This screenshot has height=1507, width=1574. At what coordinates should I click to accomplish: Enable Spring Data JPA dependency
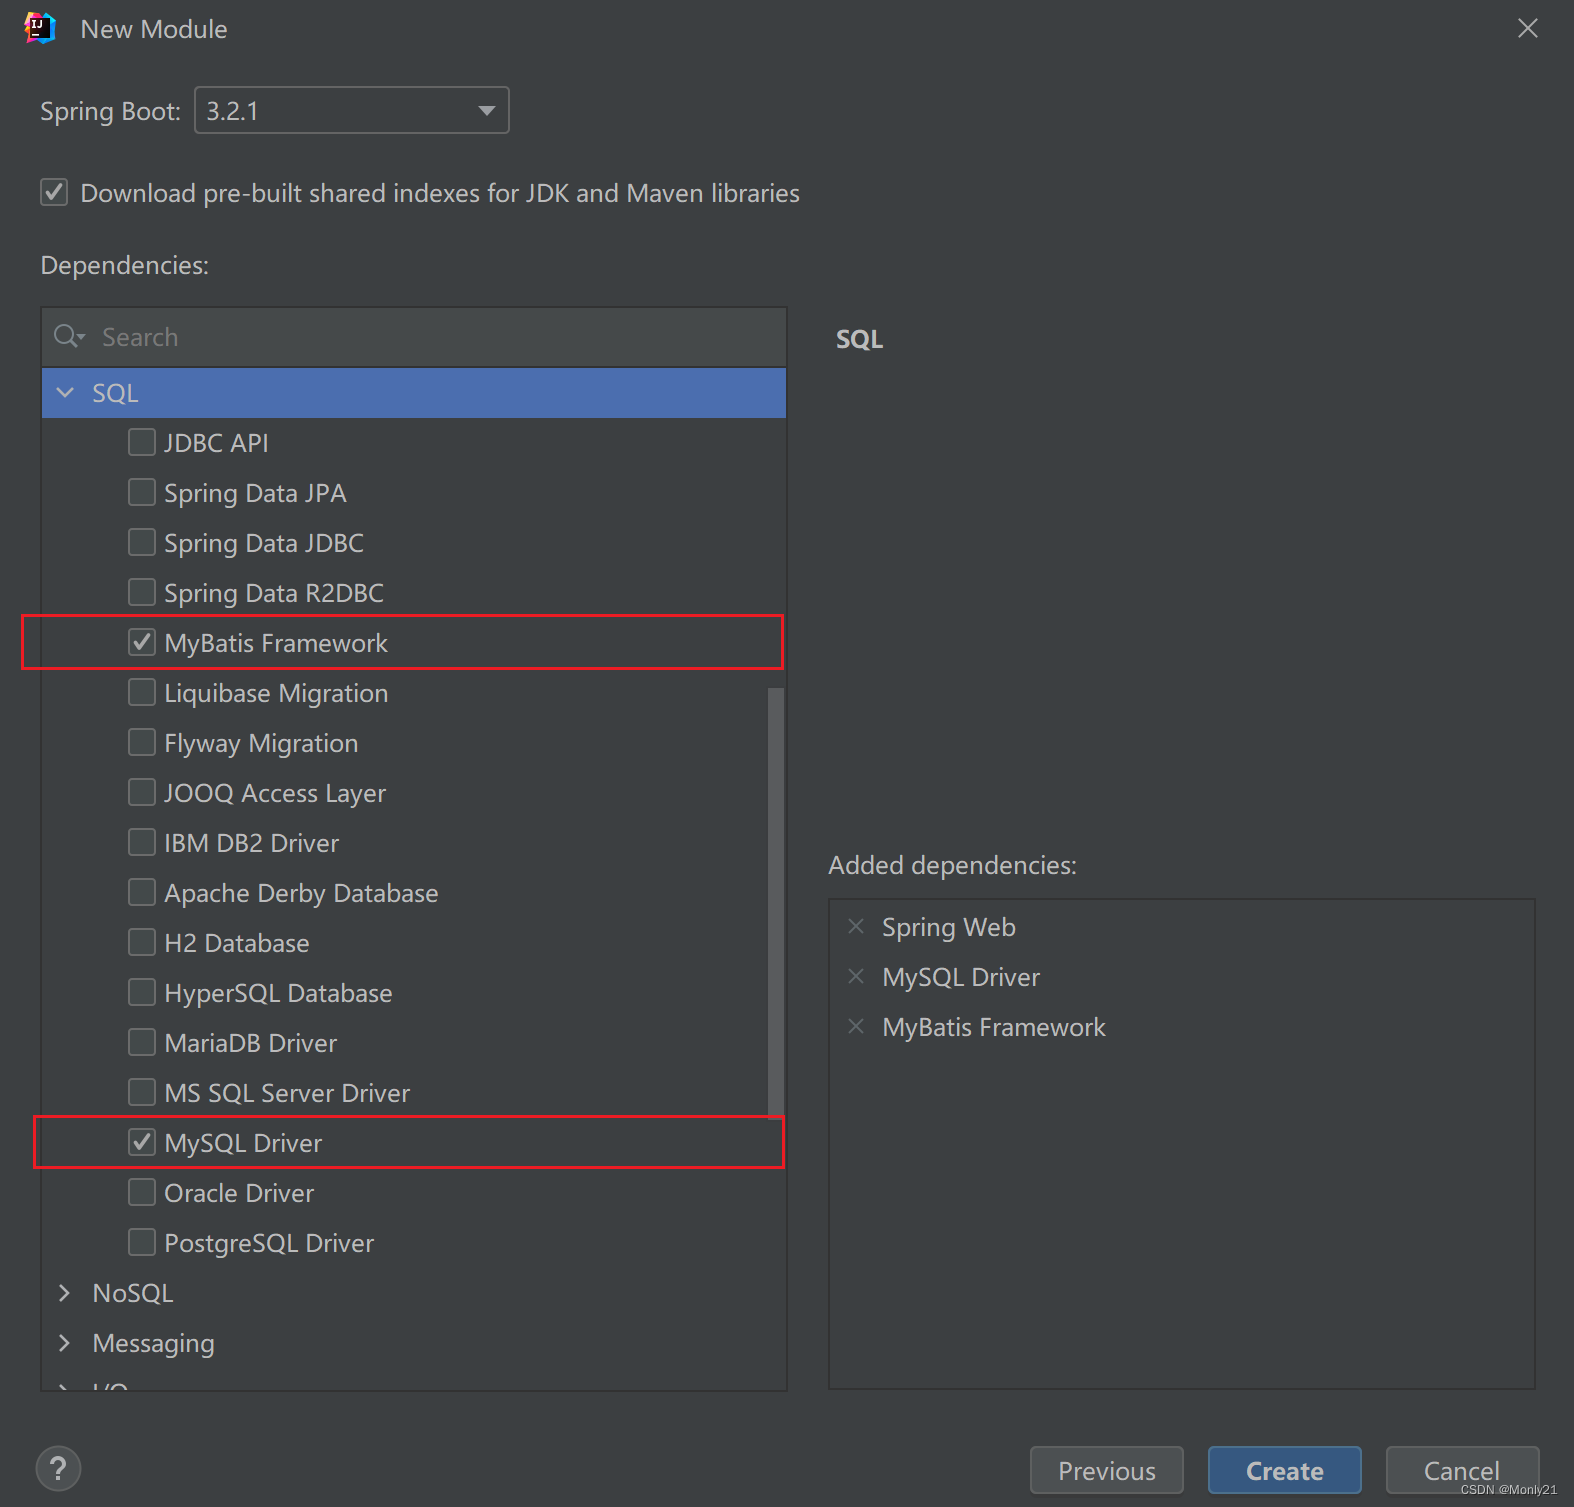pos(142,492)
